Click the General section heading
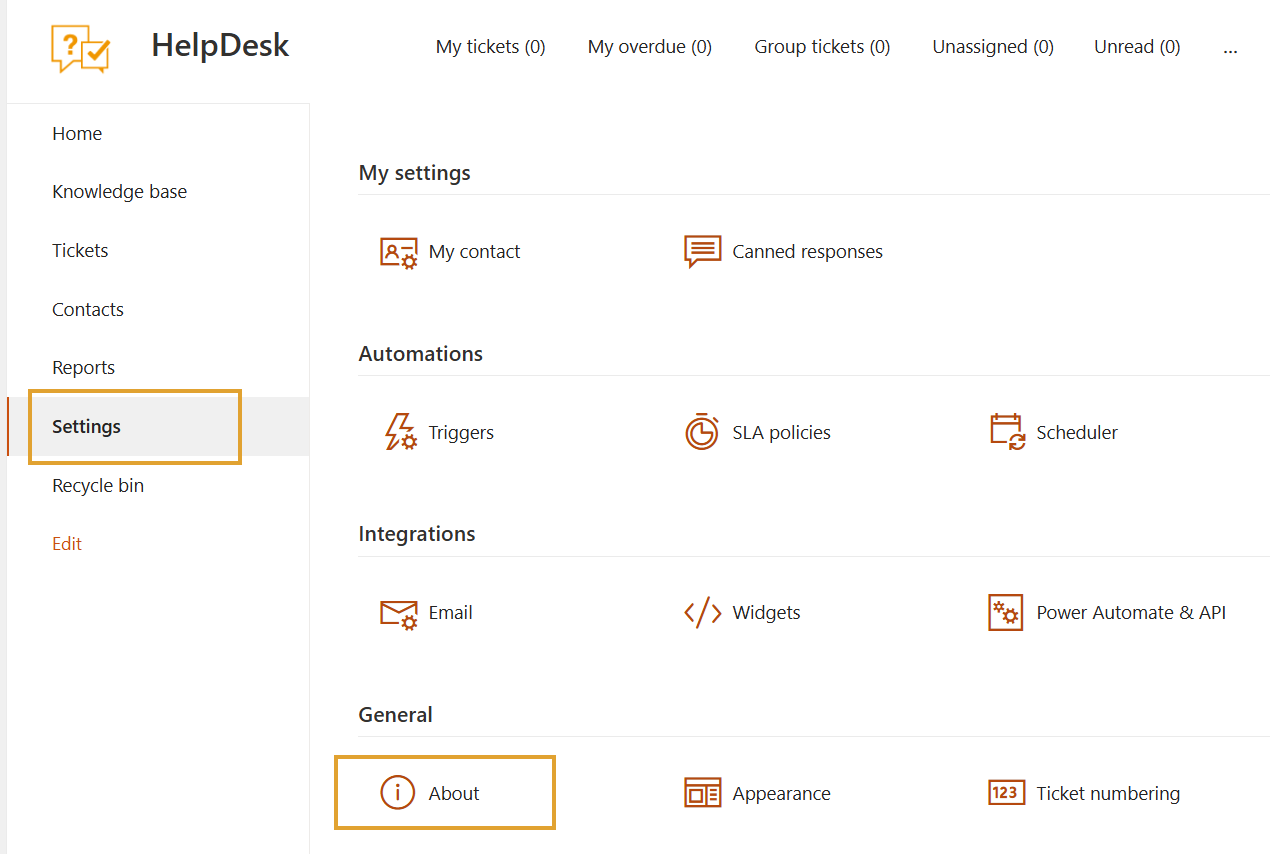 tap(395, 715)
